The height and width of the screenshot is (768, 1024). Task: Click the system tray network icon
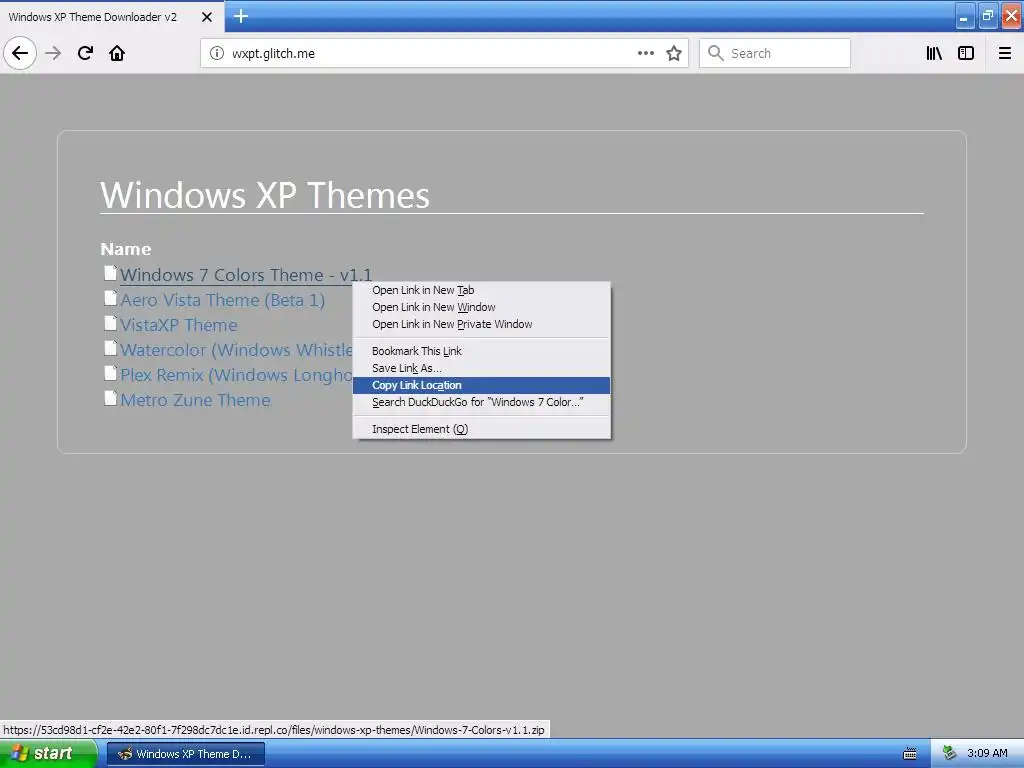(x=950, y=753)
